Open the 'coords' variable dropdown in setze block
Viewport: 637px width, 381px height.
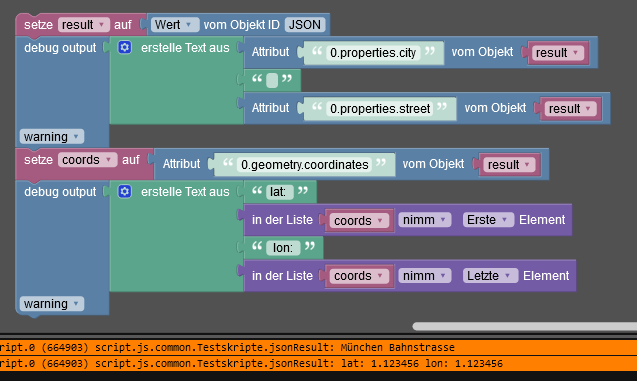87,160
